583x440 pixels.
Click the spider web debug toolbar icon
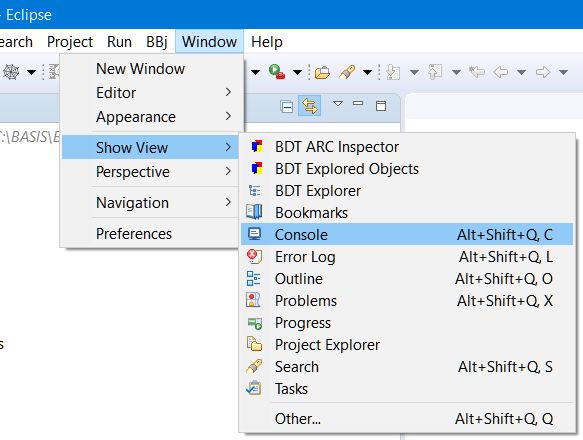coord(11,71)
